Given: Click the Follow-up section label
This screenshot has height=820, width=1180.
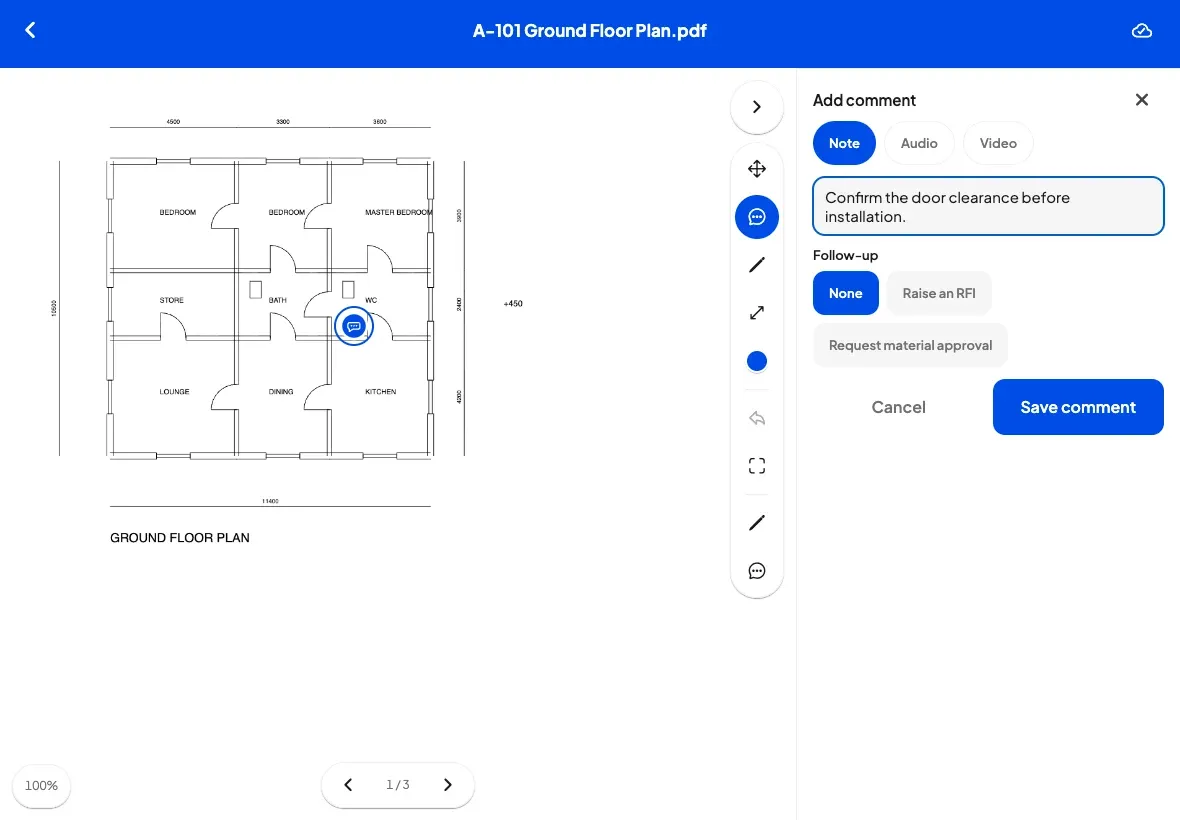Looking at the screenshot, I should click(845, 255).
